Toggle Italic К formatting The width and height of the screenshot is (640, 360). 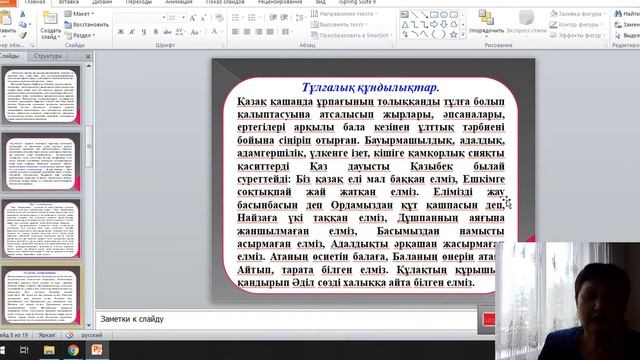(132, 31)
